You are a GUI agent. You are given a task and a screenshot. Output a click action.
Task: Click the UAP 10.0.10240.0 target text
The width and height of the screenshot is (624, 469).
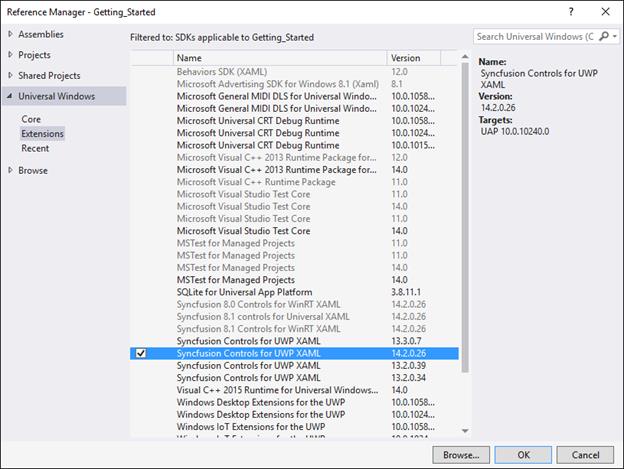click(515, 131)
